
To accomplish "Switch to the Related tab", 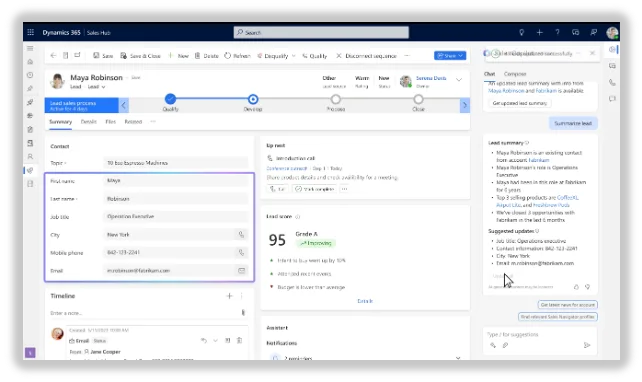I will (133, 122).
